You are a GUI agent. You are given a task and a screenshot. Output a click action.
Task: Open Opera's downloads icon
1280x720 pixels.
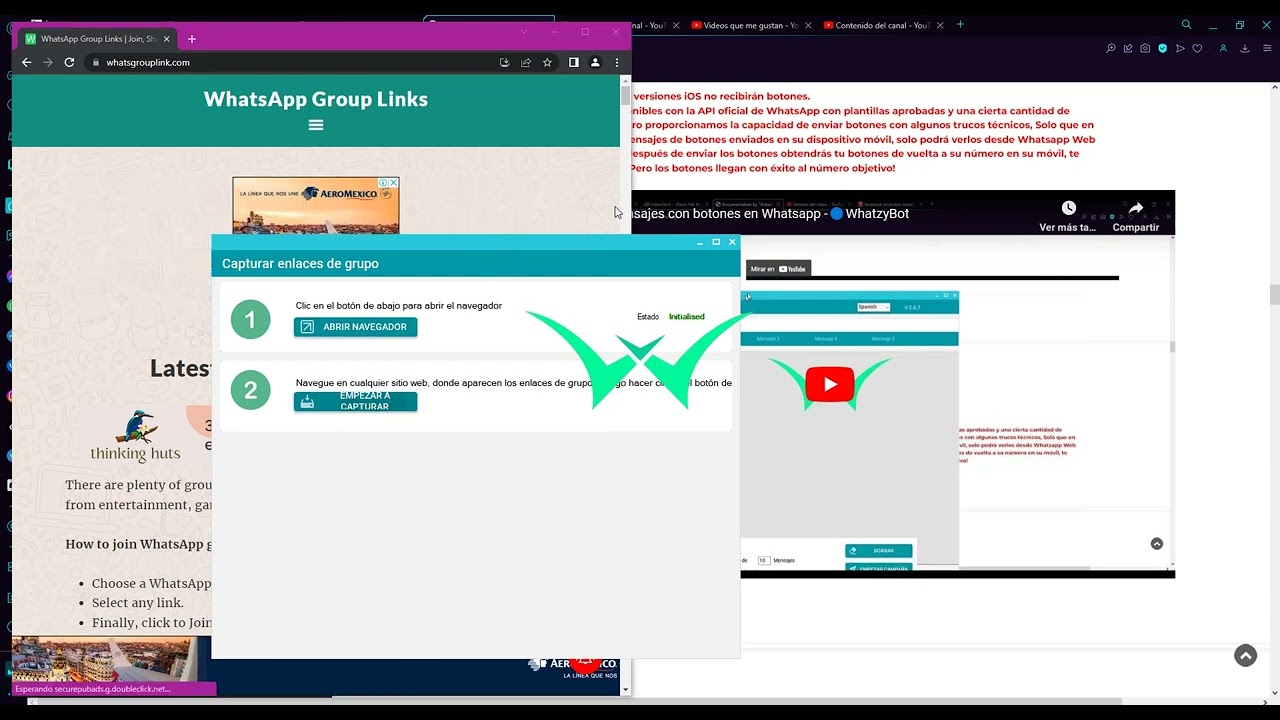pyautogui.click(x=1245, y=48)
